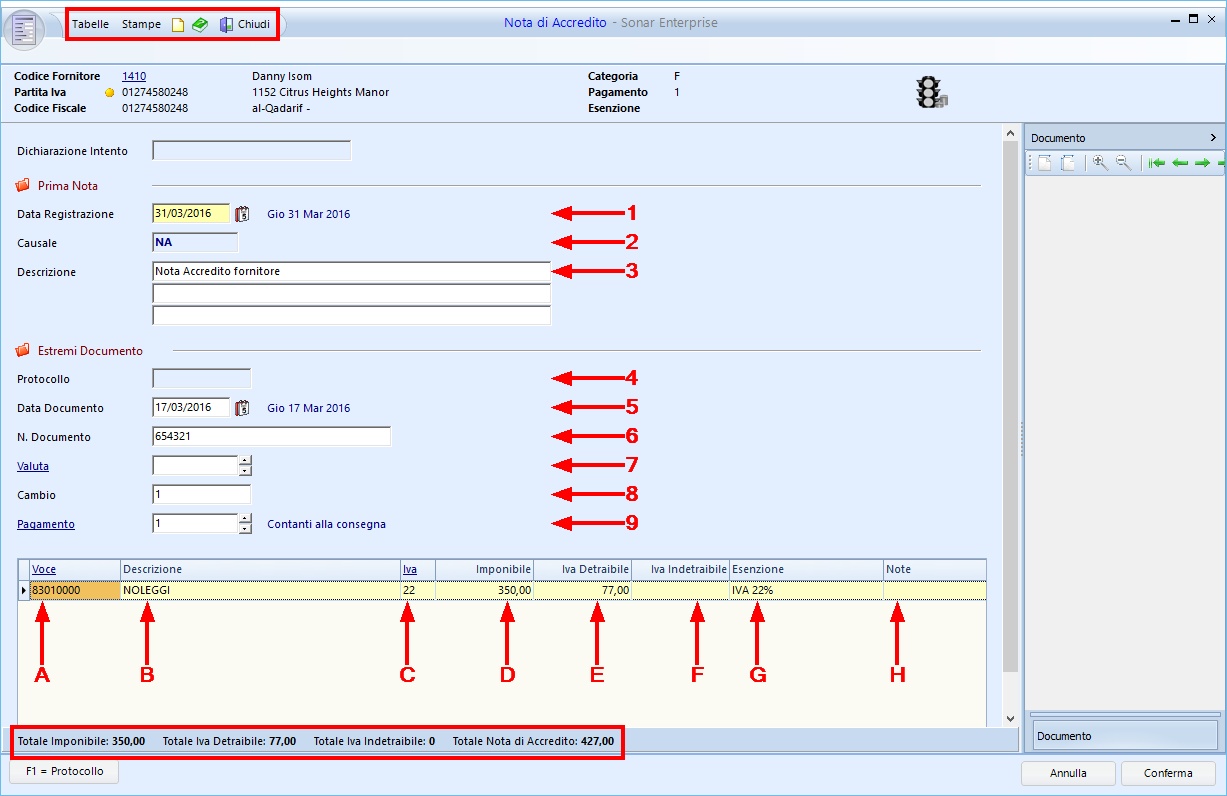
Task: Increase the Valuta spinner value
Action: (x=245, y=461)
